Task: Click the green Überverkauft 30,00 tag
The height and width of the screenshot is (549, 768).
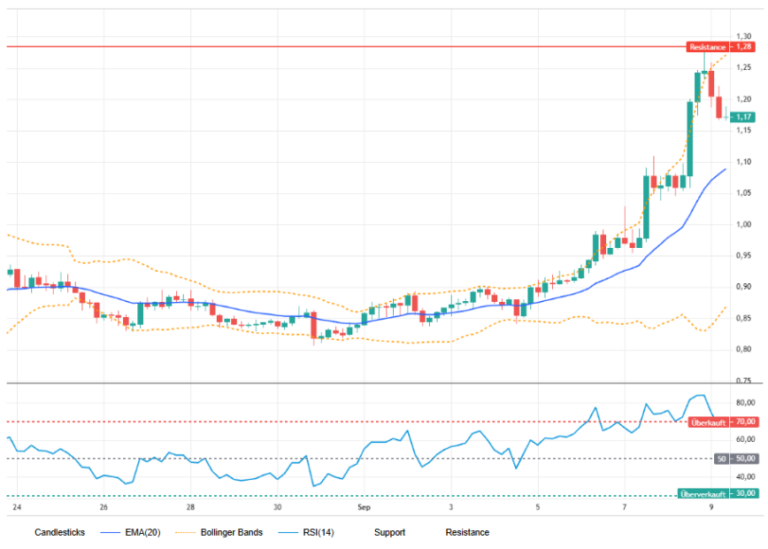Action: [718, 494]
